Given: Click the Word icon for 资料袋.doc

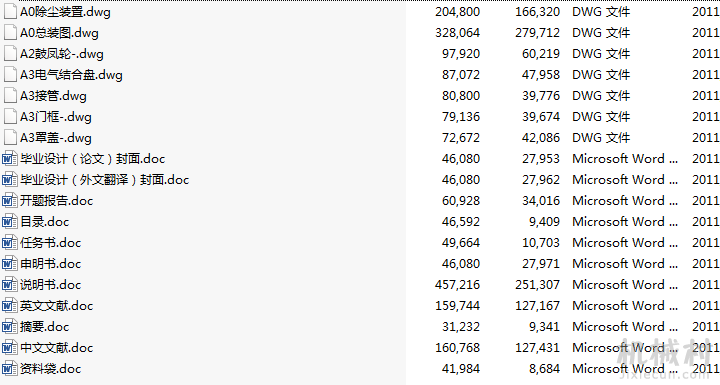Looking at the screenshot, I should tap(10, 369).
